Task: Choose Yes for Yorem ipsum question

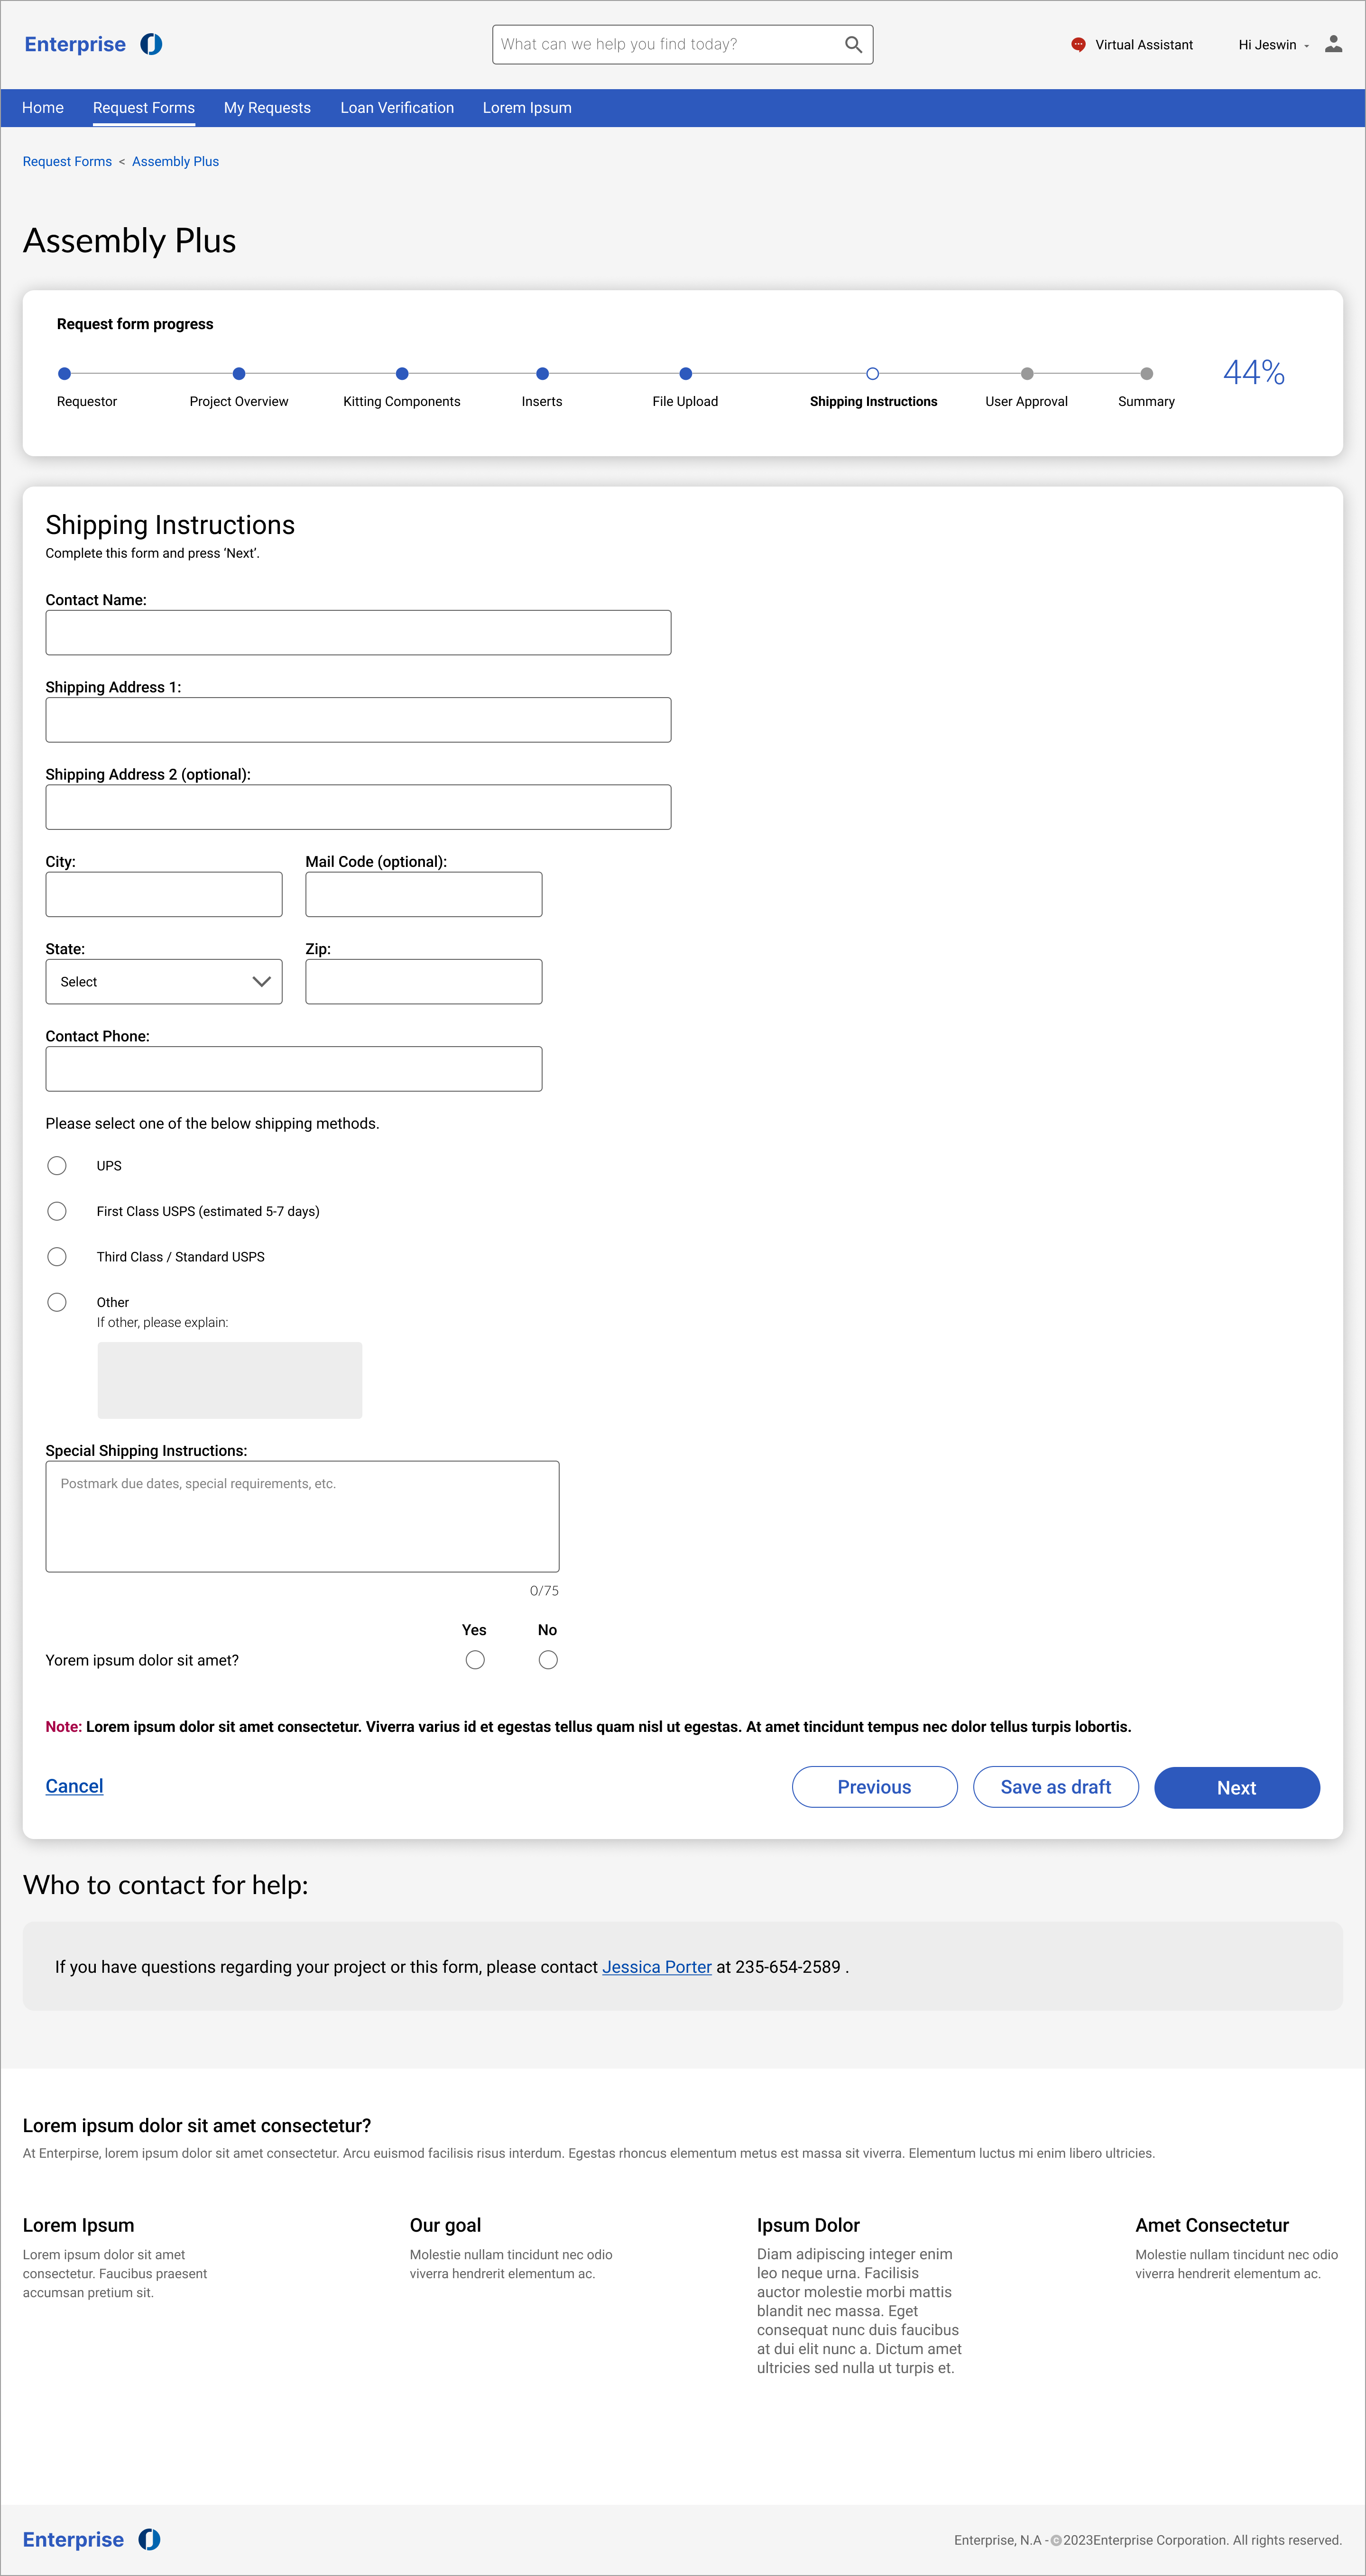Action: click(x=475, y=1660)
